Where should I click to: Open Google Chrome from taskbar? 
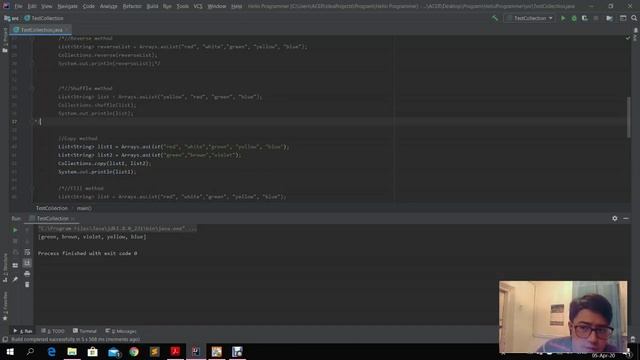[134, 352]
